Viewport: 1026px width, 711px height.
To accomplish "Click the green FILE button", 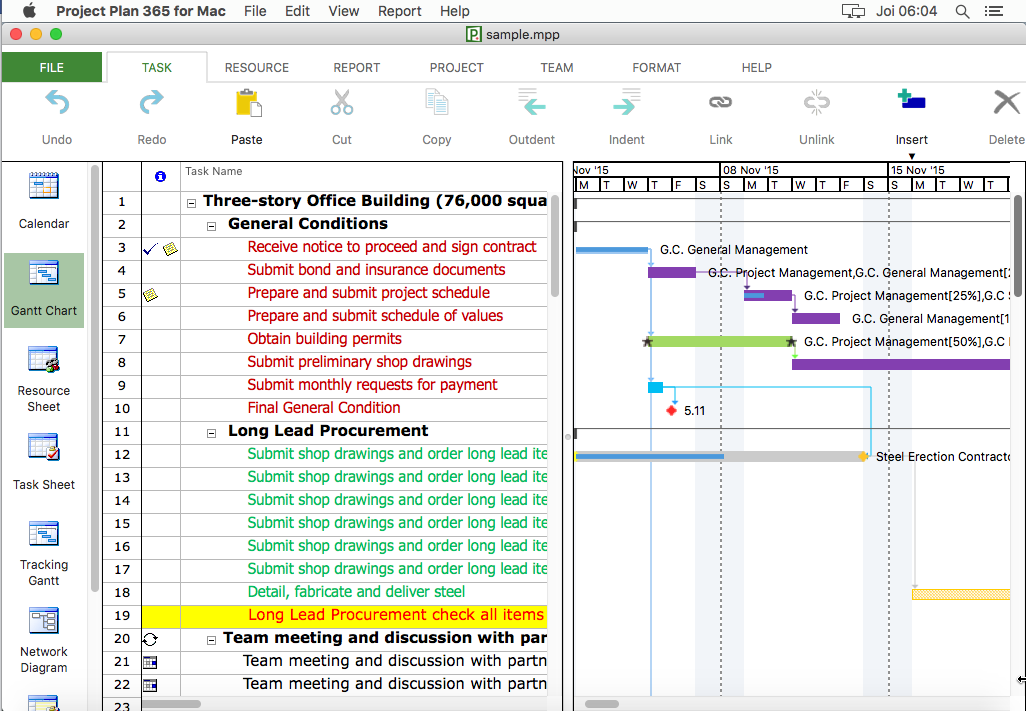I will [x=52, y=68].
